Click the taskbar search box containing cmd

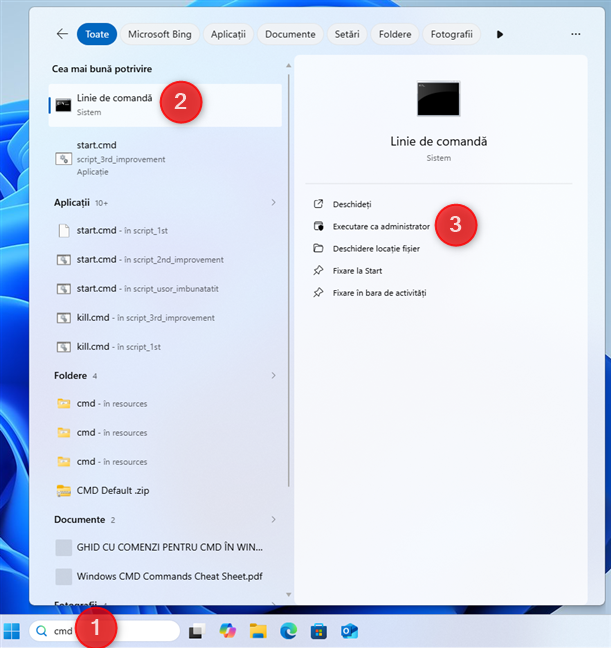[105, 631]
